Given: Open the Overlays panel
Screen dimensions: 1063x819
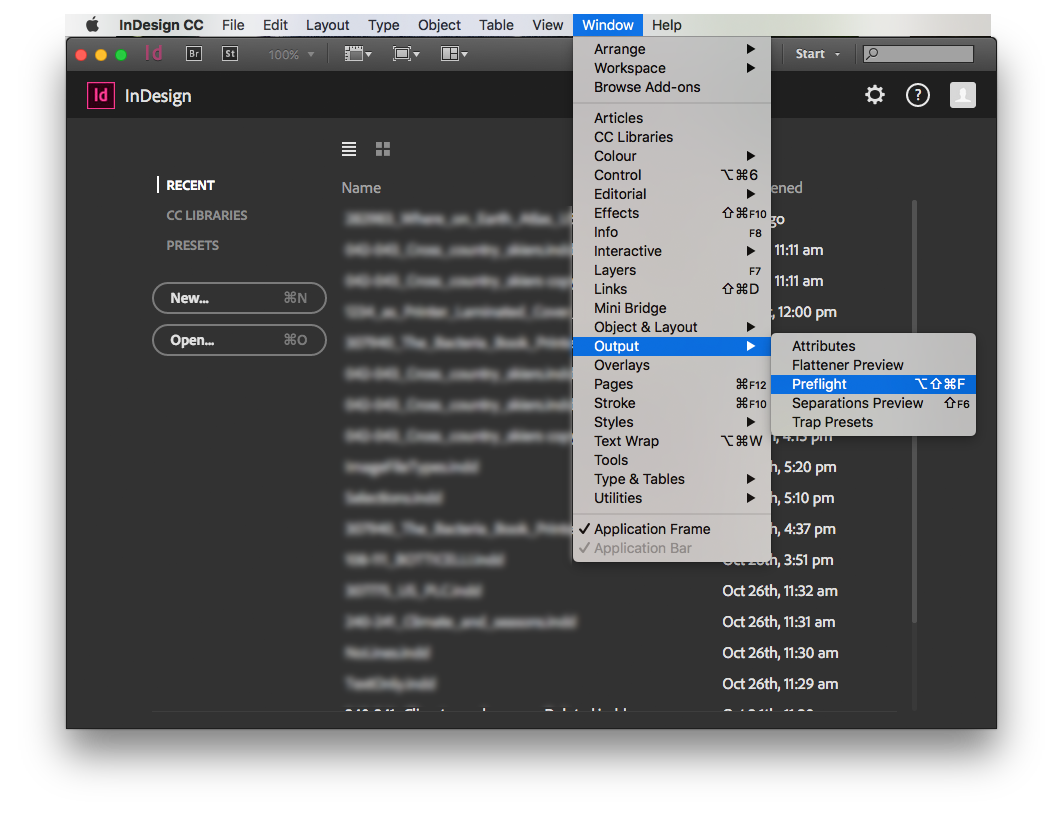Looking at the screenshot, I should click(672, 365).
